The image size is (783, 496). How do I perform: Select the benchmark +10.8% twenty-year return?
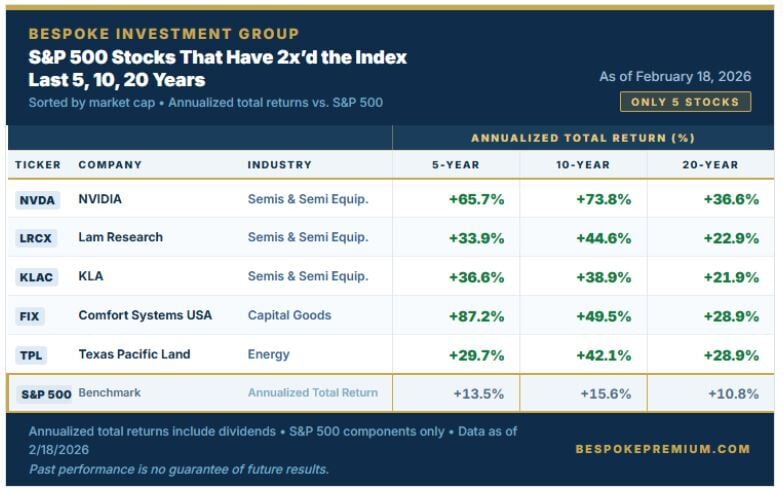[732, 394]
